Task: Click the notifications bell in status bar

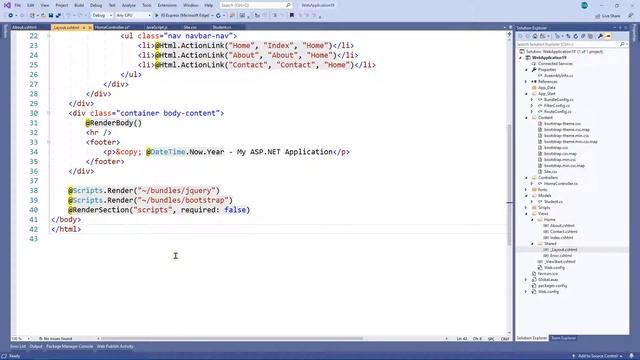Action: pos(631,356)
